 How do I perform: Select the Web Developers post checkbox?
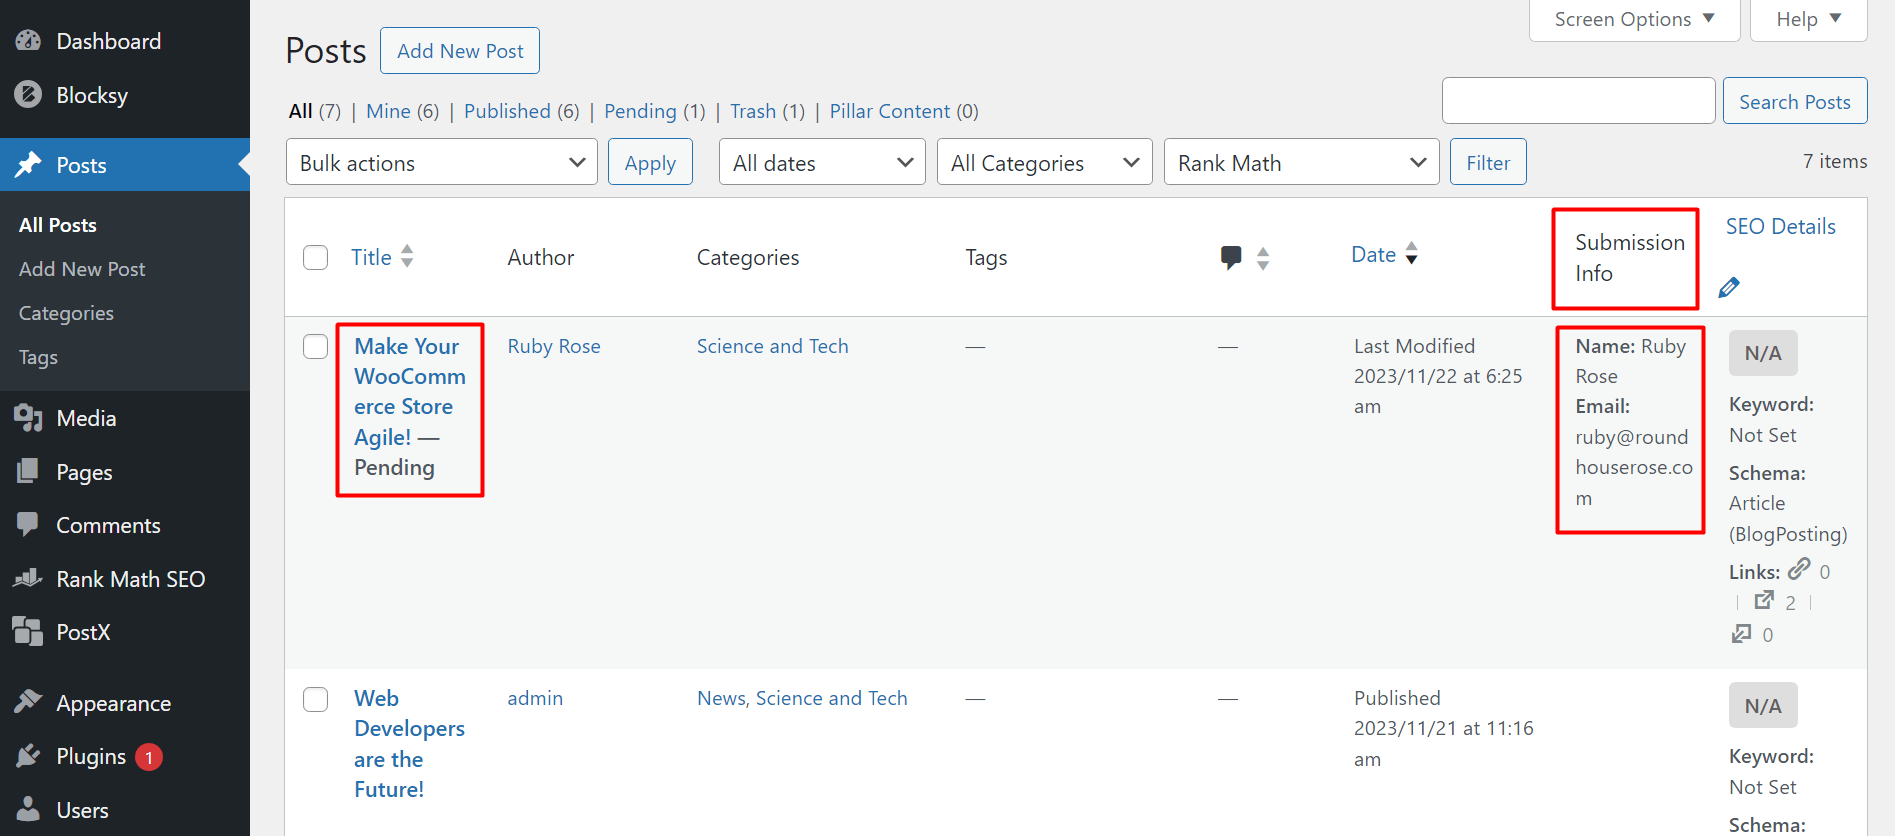[316, 699]
